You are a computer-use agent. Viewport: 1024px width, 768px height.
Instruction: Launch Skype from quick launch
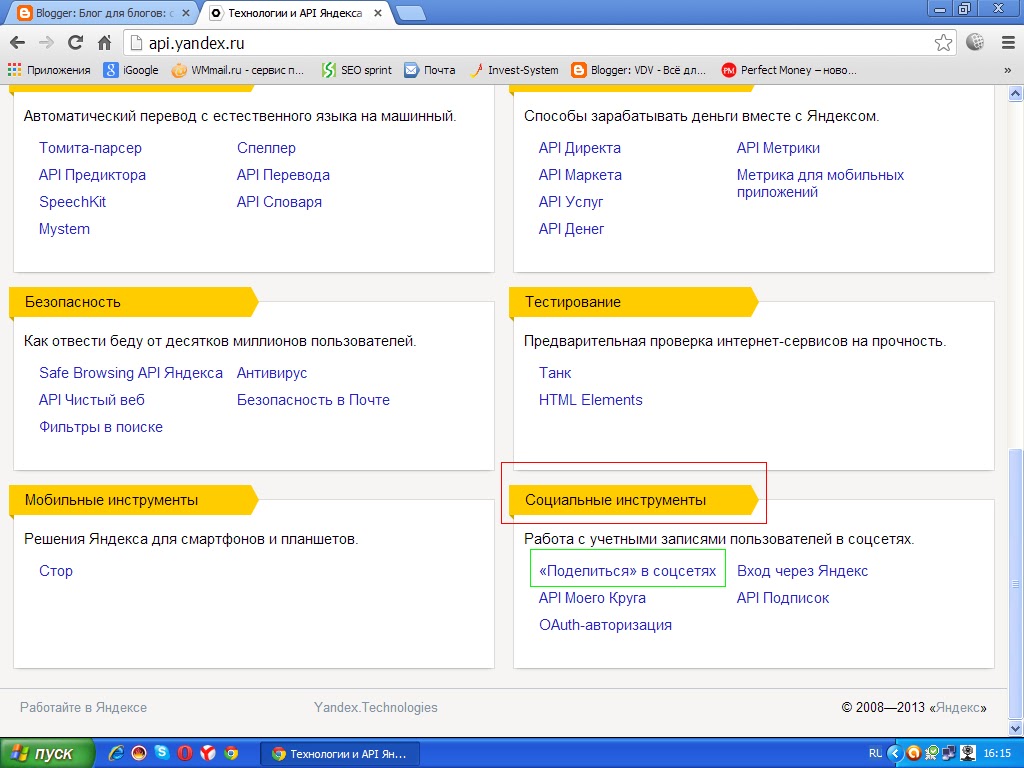[162, 754]
